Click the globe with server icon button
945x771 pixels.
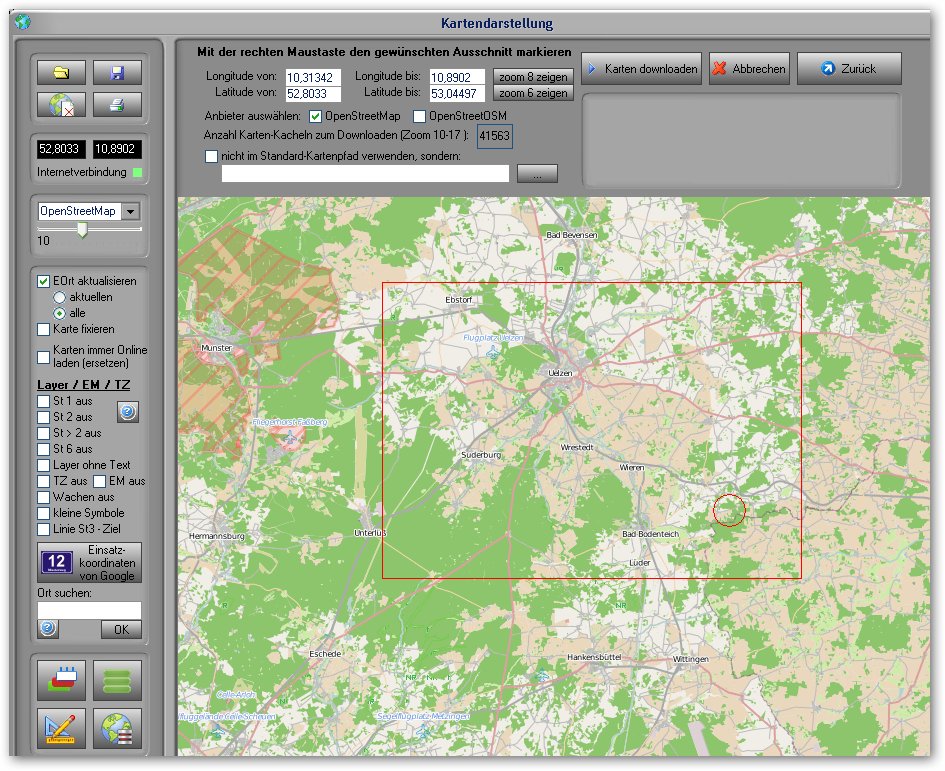click(x=118, y=728)
